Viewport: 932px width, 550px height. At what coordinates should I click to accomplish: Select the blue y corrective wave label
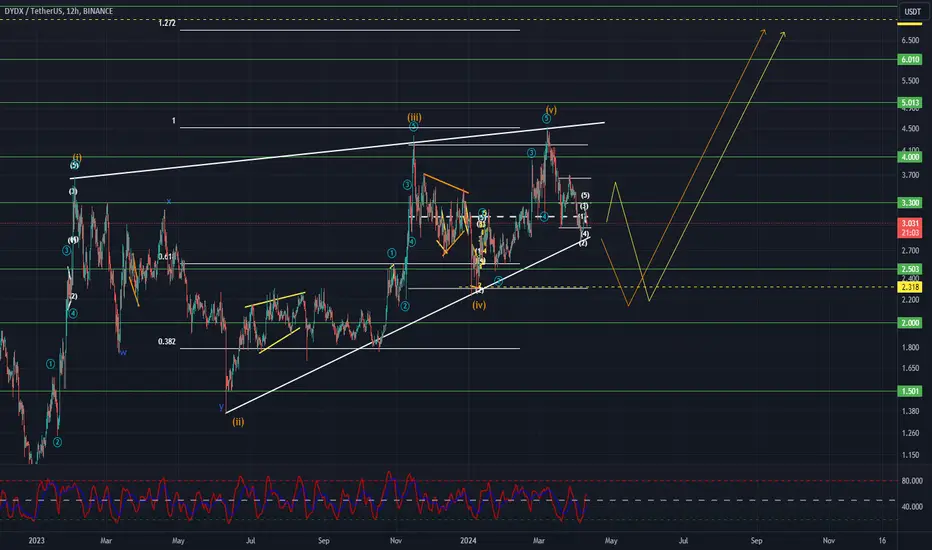[x=221, y=407]
